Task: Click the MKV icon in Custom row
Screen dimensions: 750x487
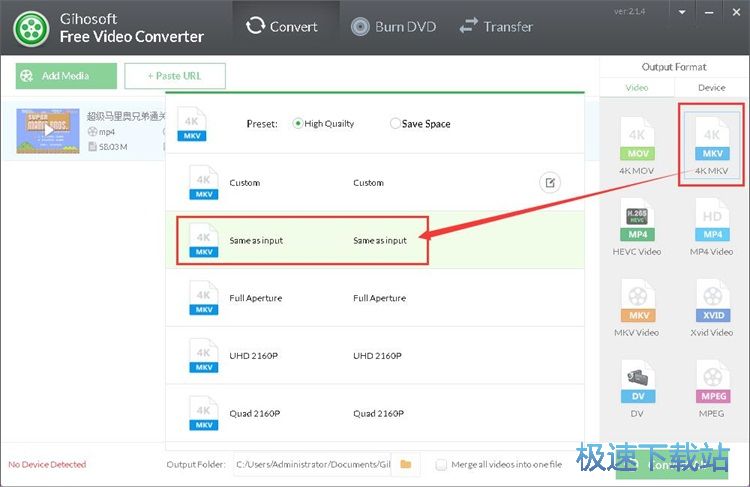Action: (204, 182)
